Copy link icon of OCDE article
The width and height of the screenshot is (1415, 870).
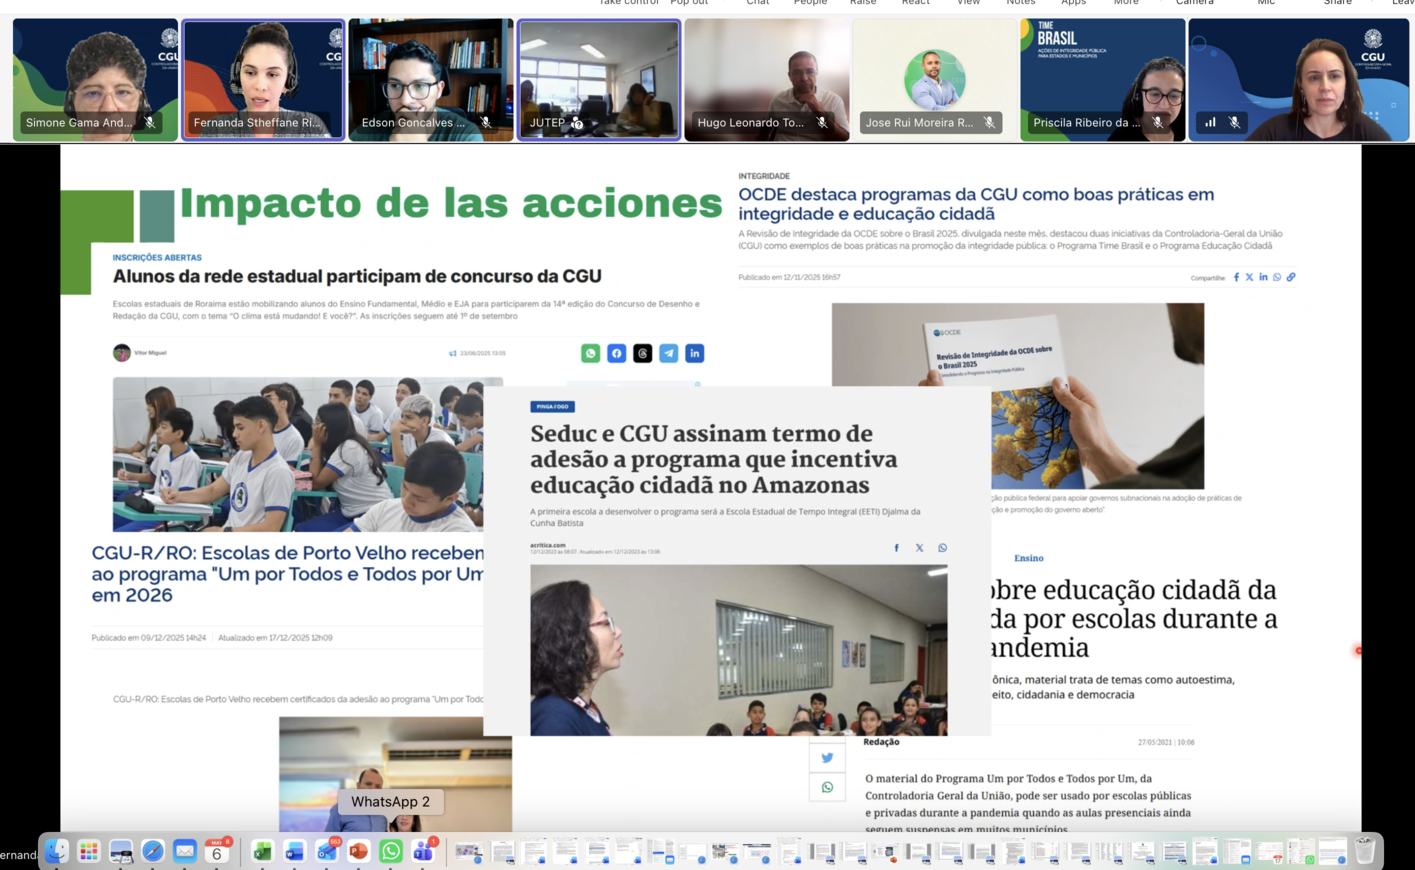[1291, 277]
